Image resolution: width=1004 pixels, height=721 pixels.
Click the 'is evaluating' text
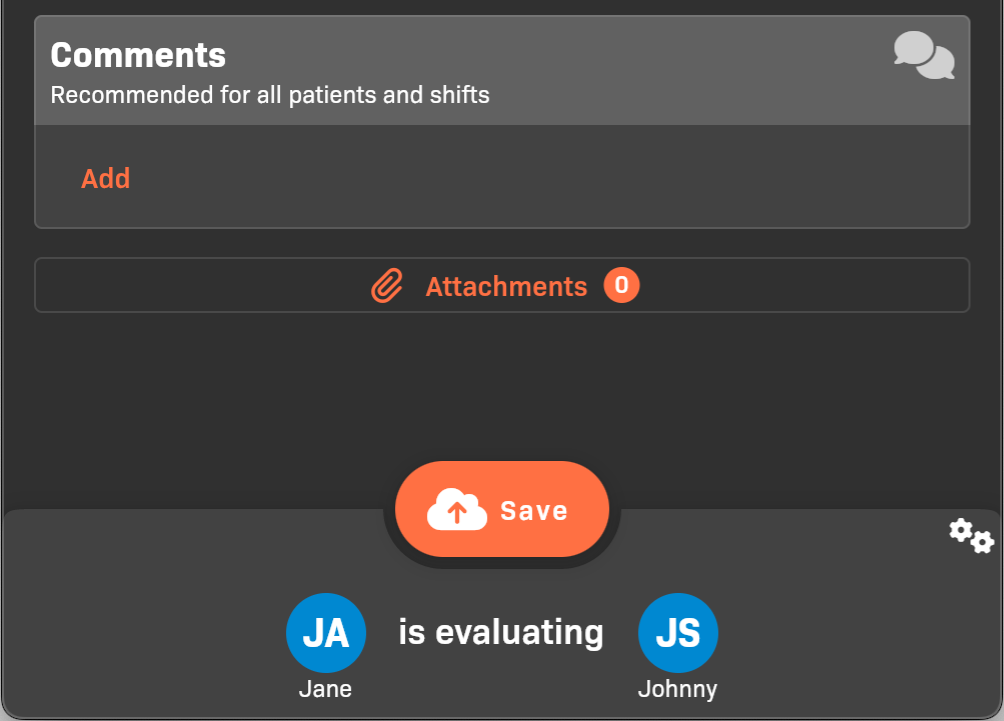tap(501, 632)
